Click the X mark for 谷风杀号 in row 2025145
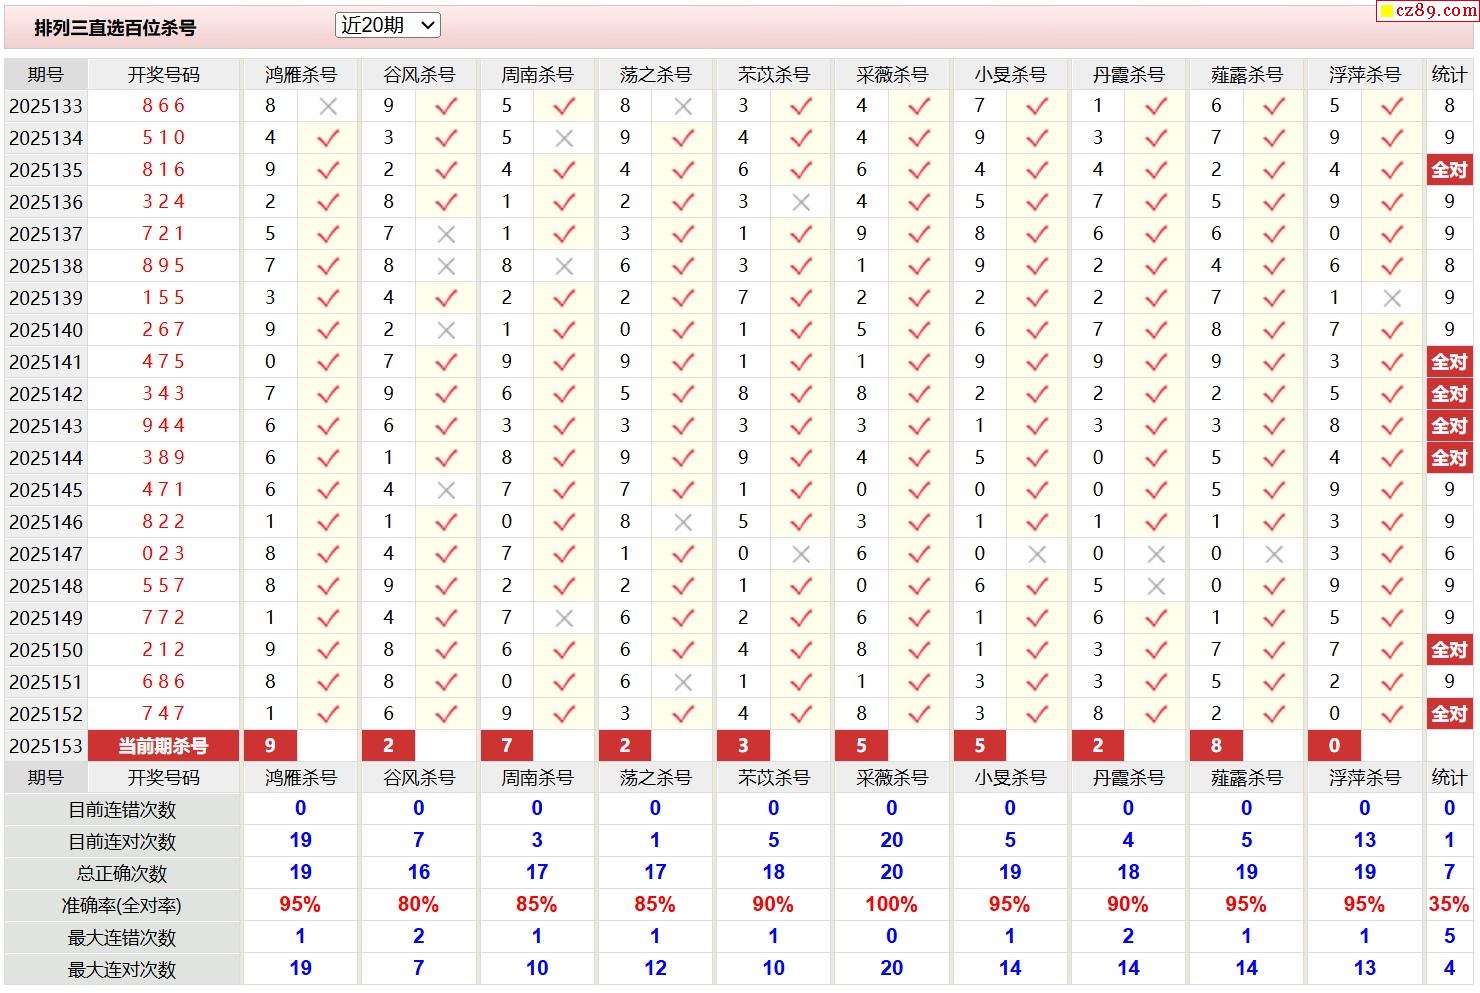 [x=446, y=490]
